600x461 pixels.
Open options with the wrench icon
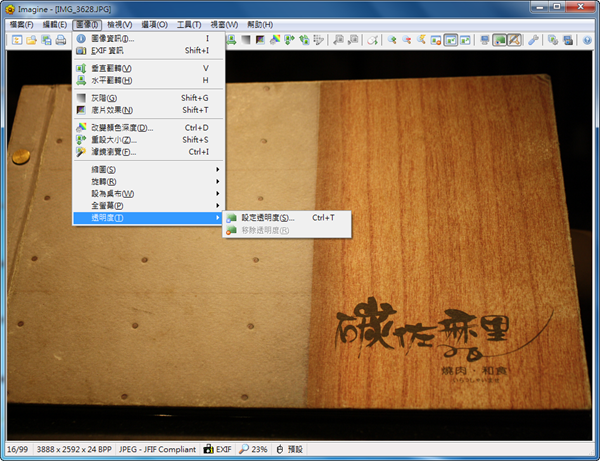[x=533, y=40]
